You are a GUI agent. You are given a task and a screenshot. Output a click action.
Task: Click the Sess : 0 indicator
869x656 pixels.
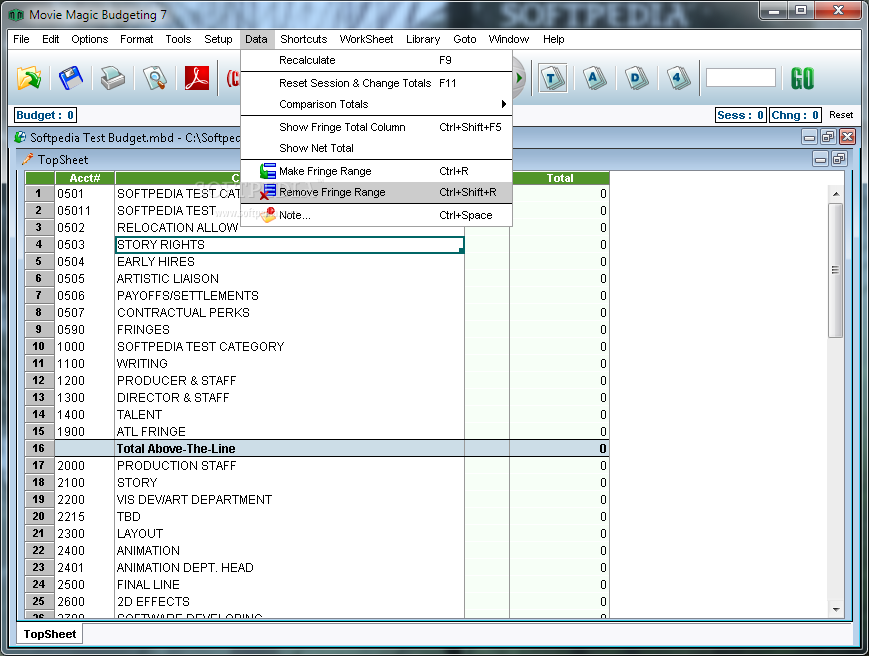tap(740, 115)
